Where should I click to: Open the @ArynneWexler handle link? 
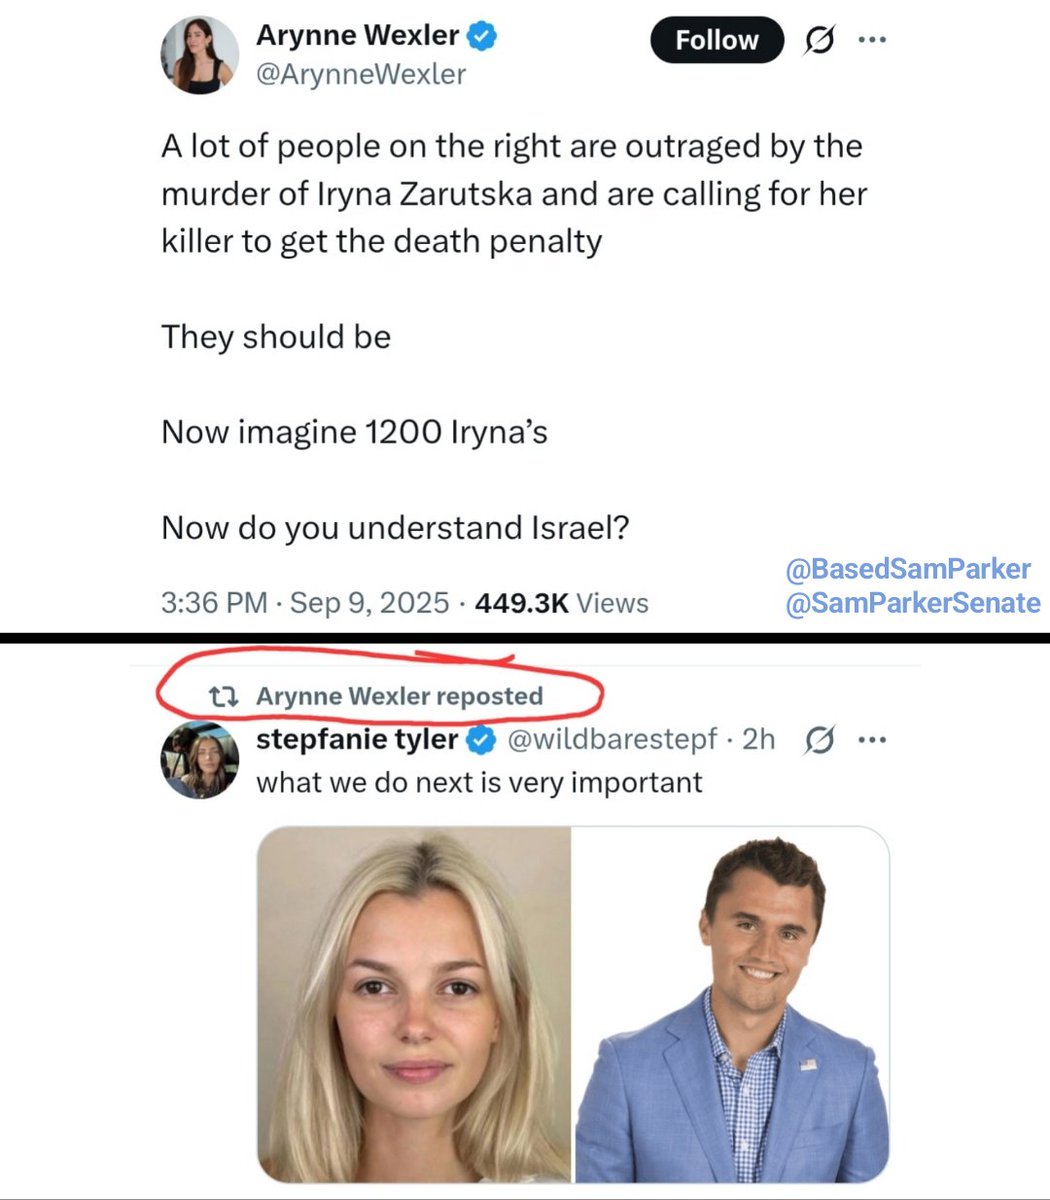[x=361, y=75]
